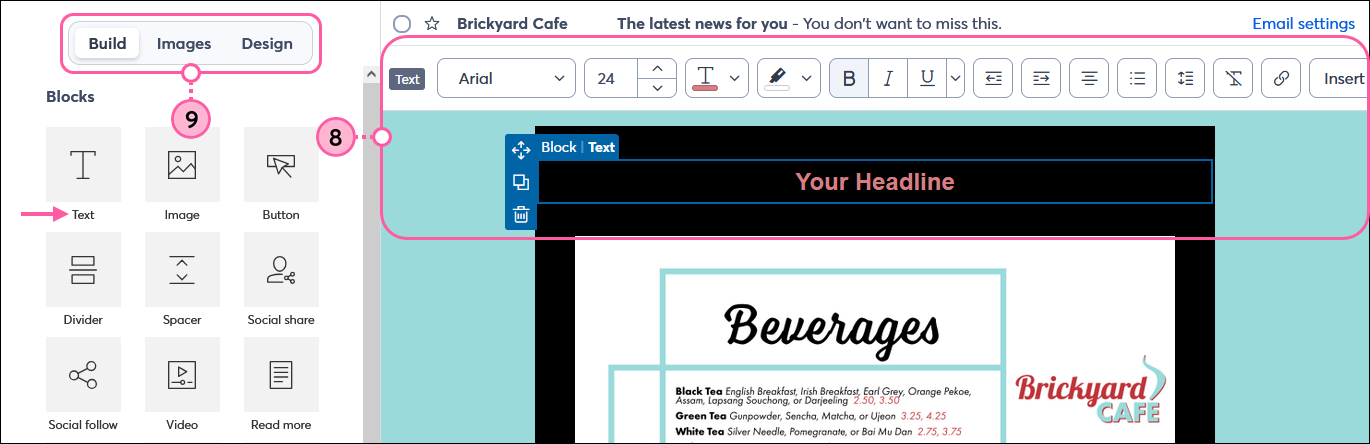Image resolution: width=1370 pixels, height=444 pixels.
Task: Open text alignment options
Action: pyautogui.click(x=1089, y=78)
